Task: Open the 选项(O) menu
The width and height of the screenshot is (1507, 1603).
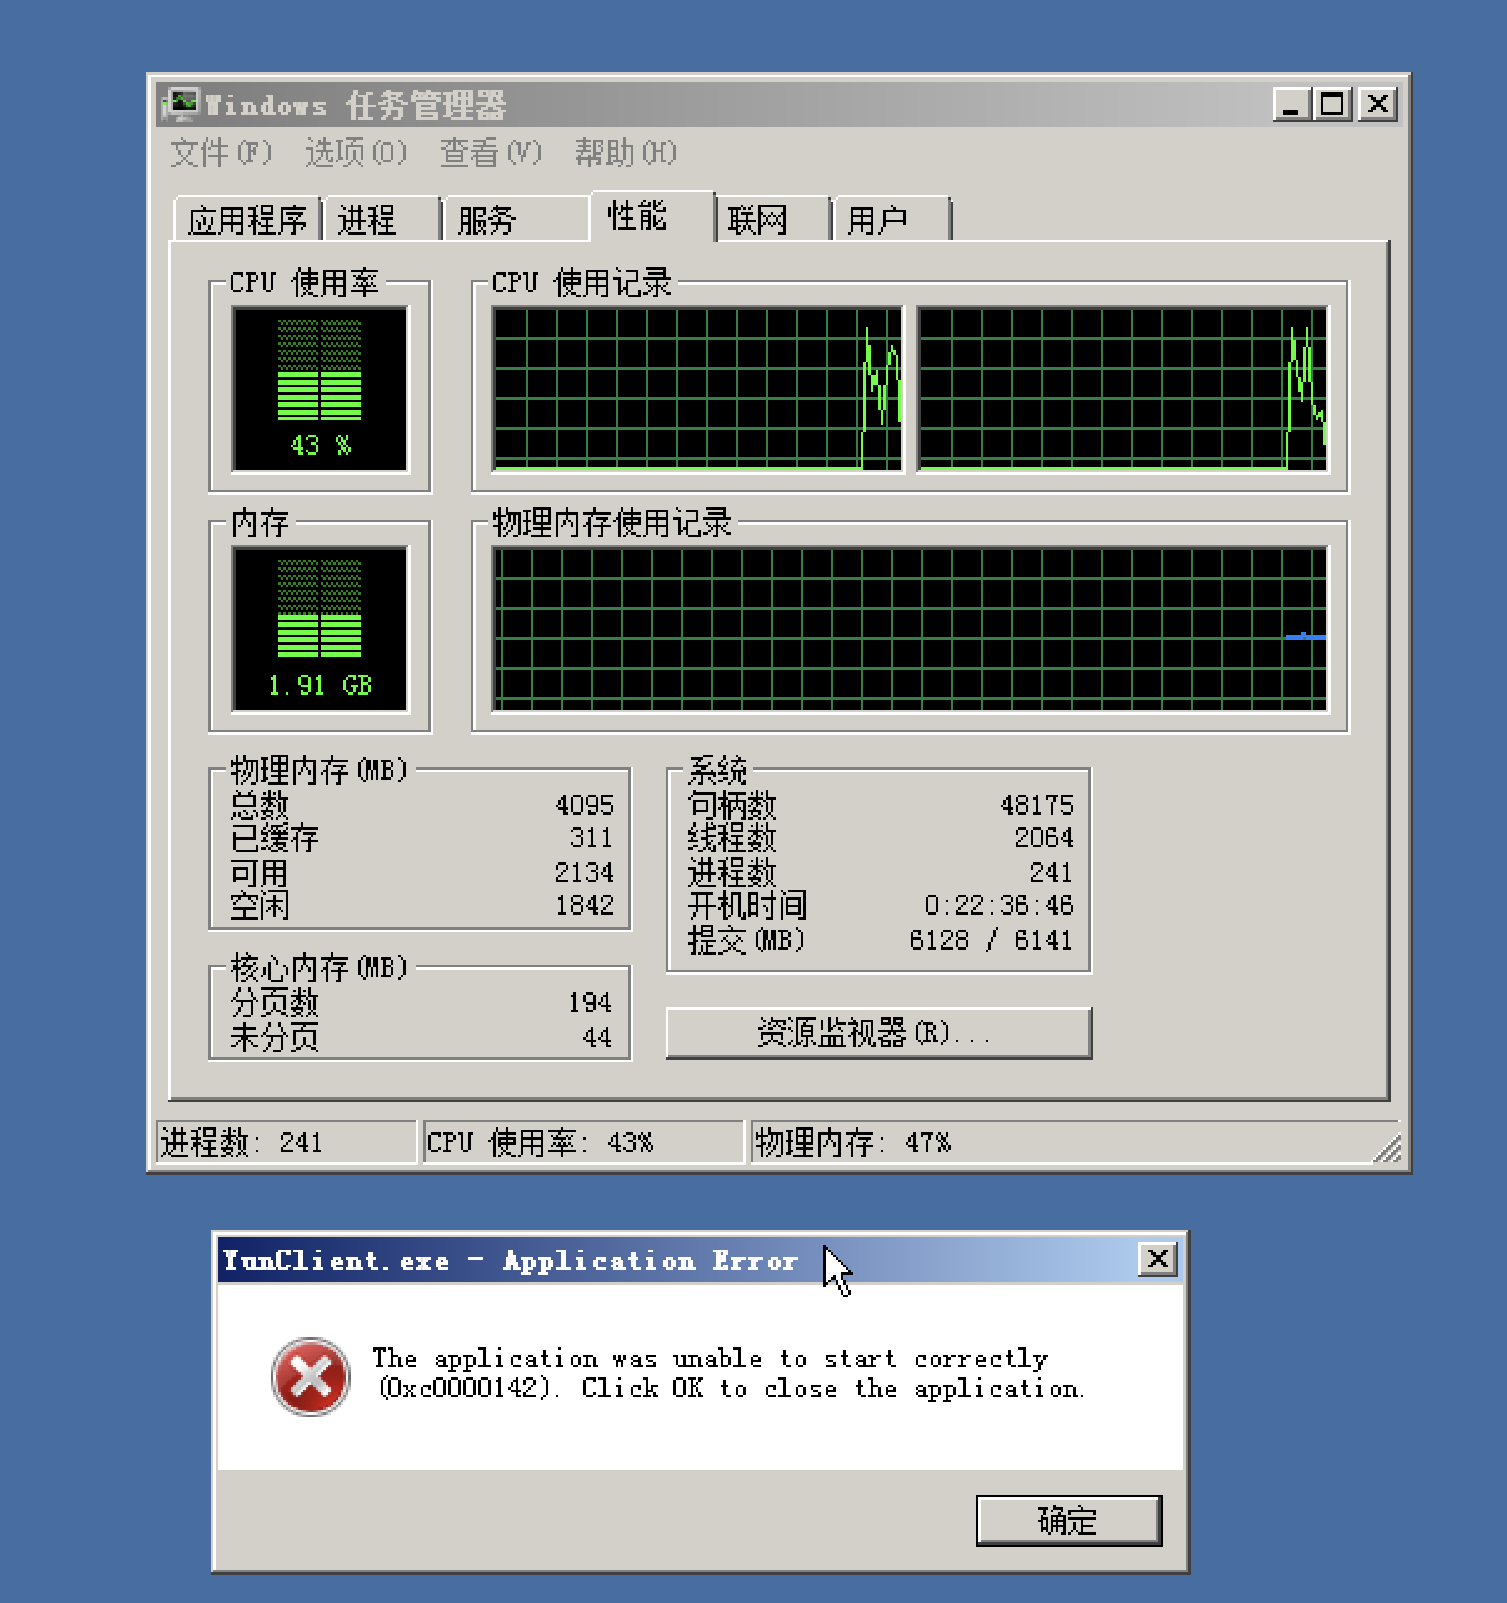Action: coord(356,153)
